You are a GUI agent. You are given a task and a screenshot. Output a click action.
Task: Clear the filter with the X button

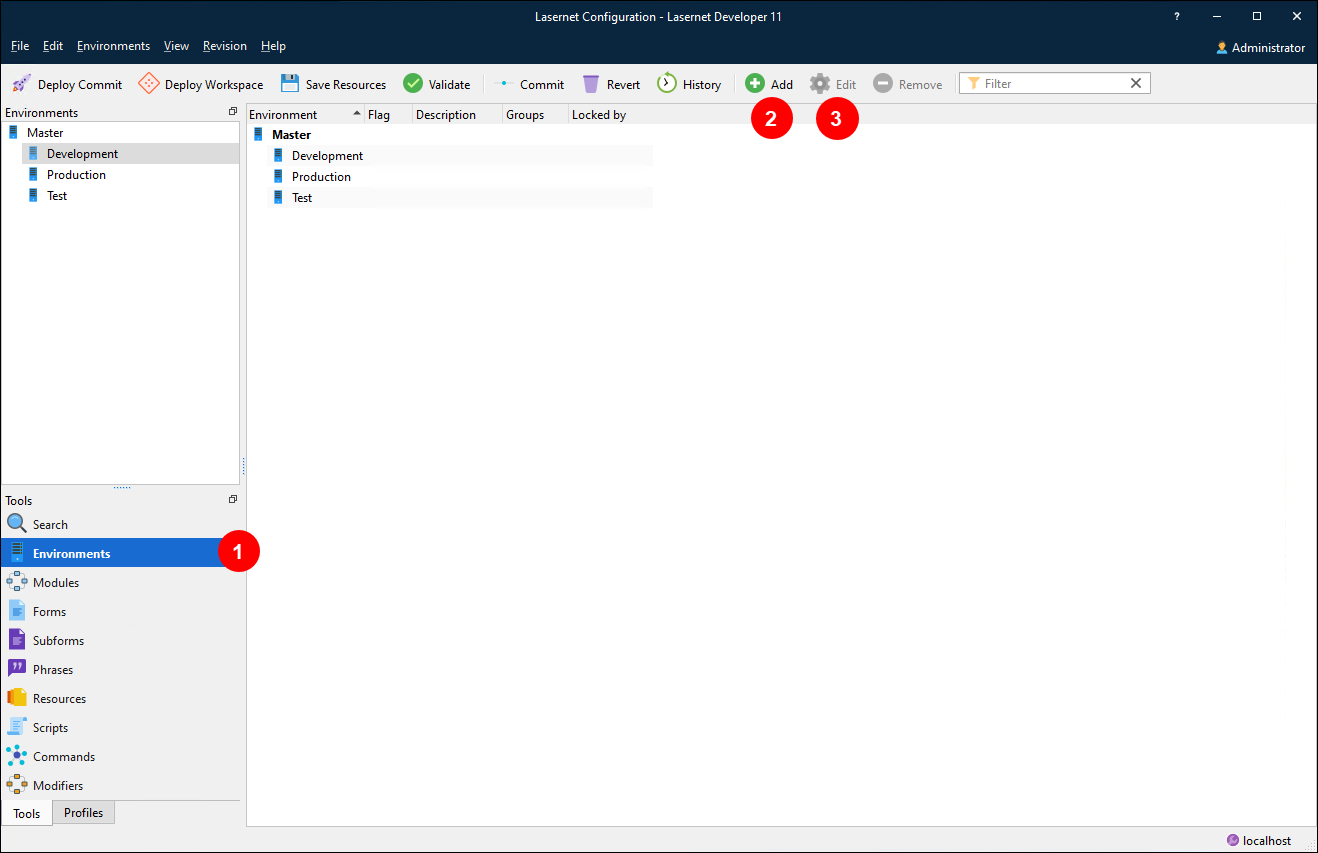(1136, 84)
